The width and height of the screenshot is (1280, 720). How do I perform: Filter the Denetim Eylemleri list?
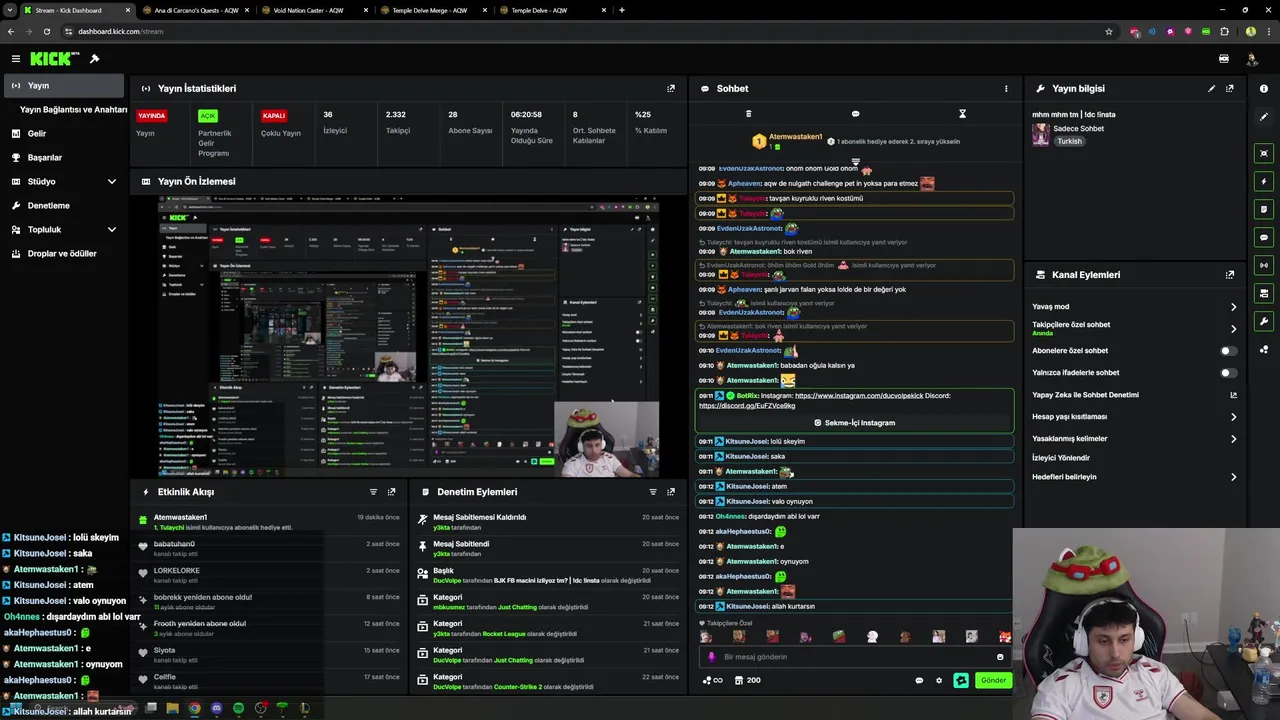[653, 492]
